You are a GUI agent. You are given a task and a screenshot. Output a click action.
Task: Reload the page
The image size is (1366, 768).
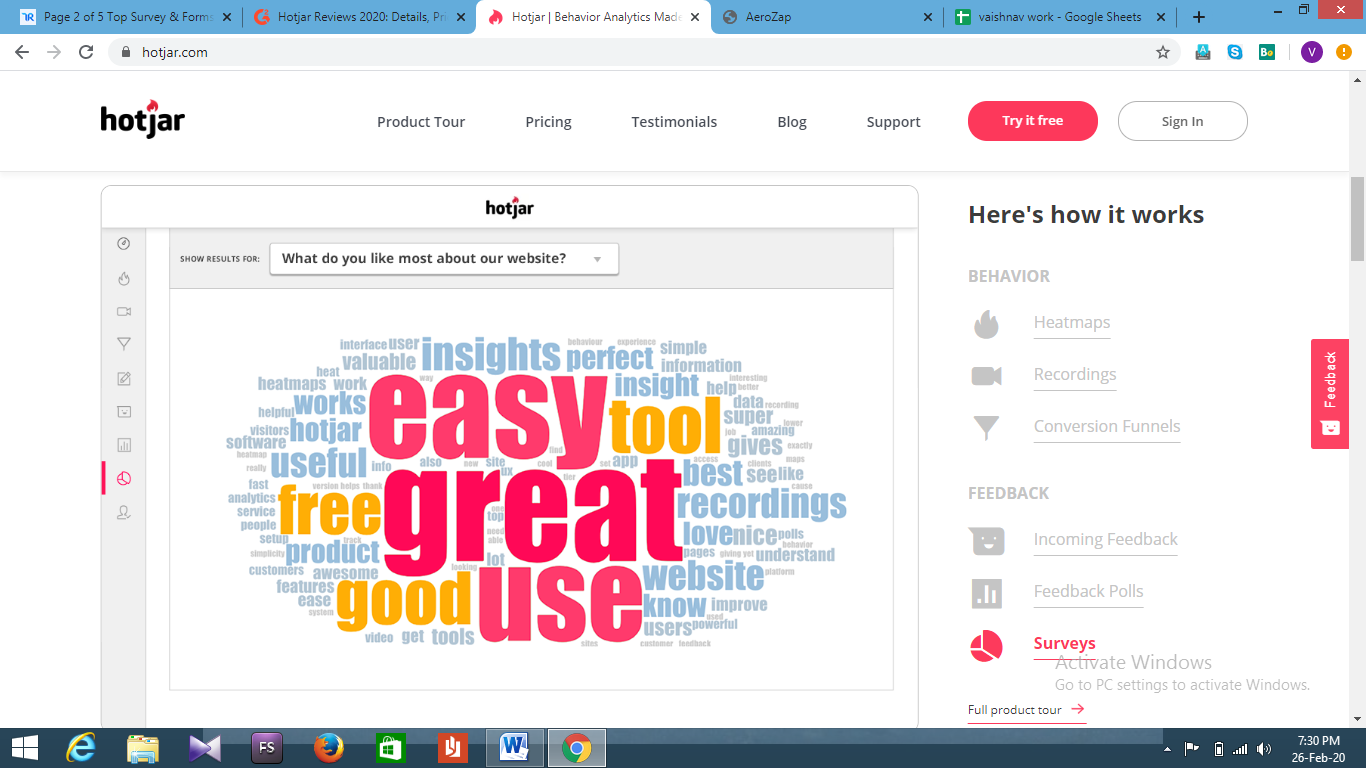pyautogui.click(x=87, y=52)
